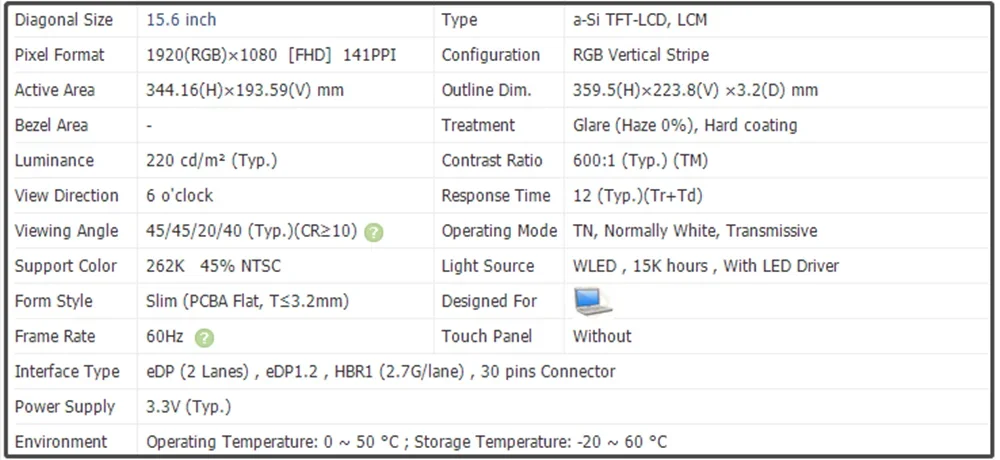This screenshot has width=1000, height=460.
Task: Click the laptop icon in Designed For row
Action: (x=592, y=300)
